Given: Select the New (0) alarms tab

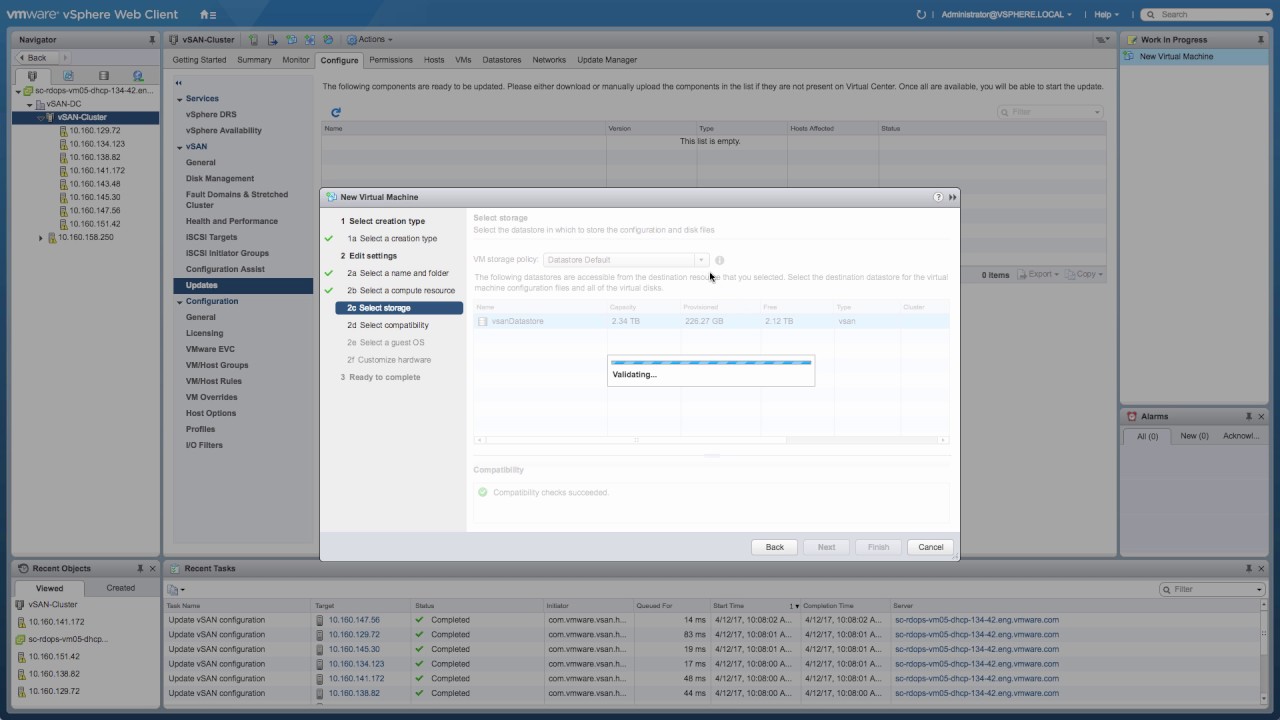Looking at the screenshot, I should [x=1194, y=436].
